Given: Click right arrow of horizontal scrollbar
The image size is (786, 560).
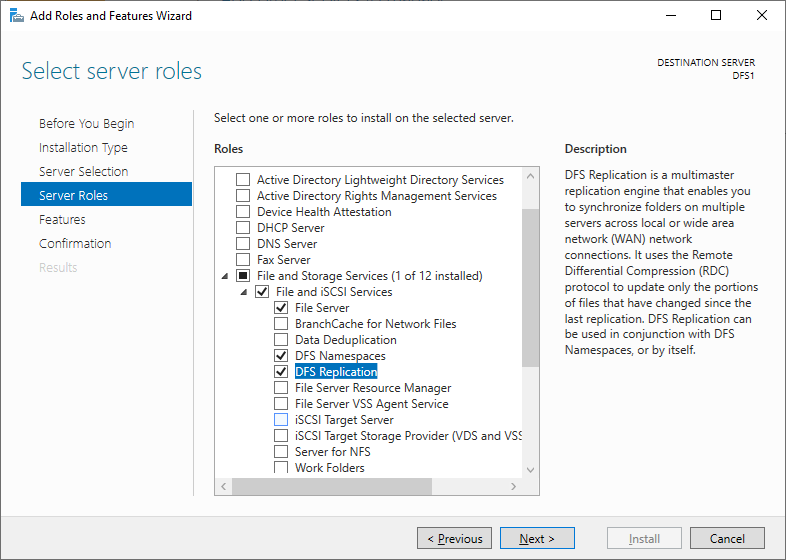Looking at the screenshot, I should click(x=513, y=486).
